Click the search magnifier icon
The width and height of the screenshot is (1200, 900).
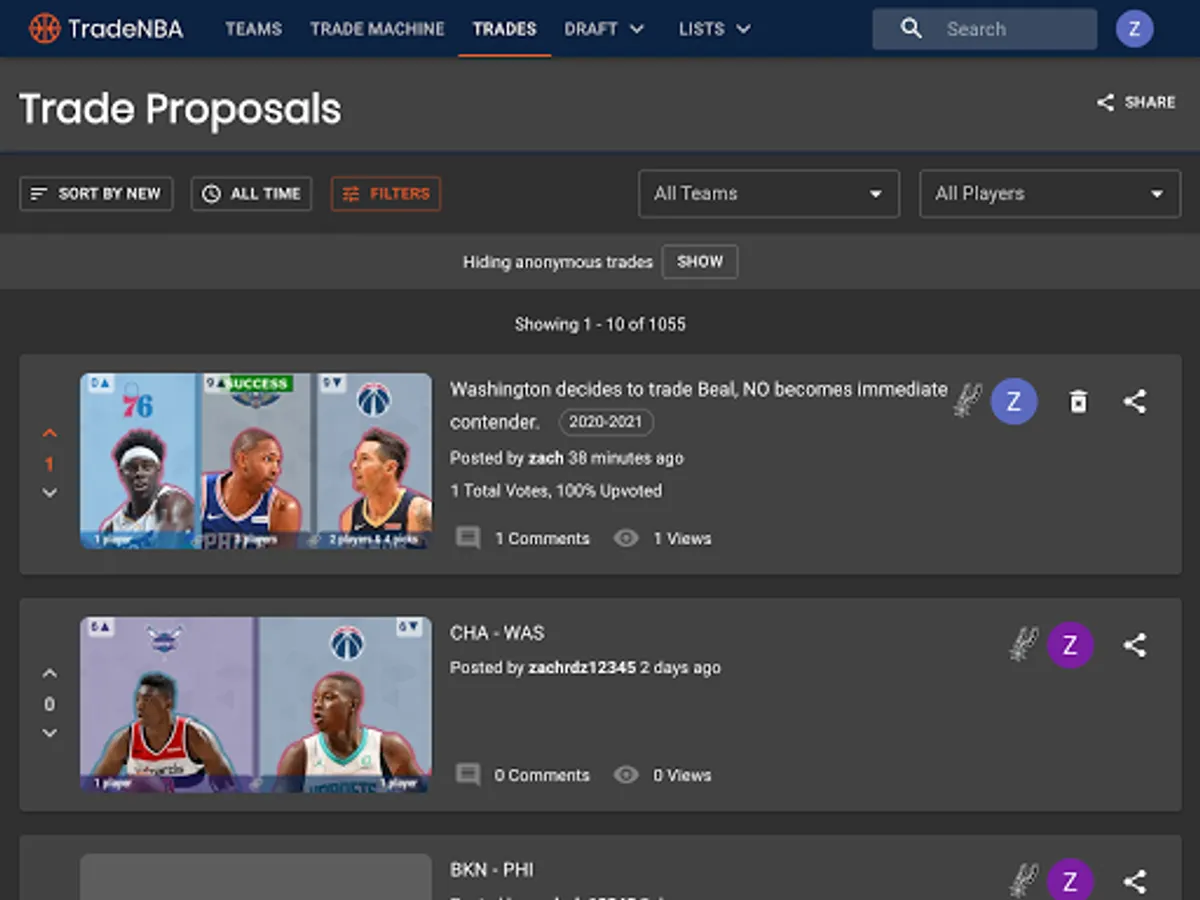pos(911,29)
